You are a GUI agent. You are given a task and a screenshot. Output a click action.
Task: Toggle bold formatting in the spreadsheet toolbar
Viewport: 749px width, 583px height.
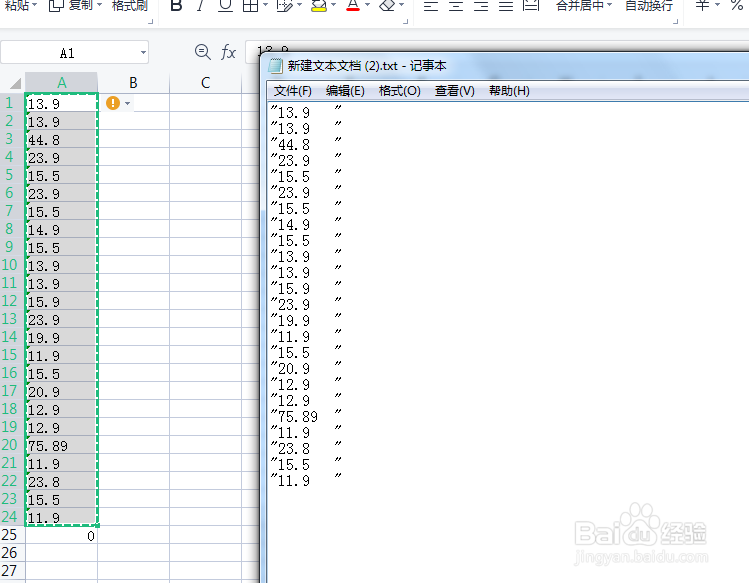pos(176,6)
